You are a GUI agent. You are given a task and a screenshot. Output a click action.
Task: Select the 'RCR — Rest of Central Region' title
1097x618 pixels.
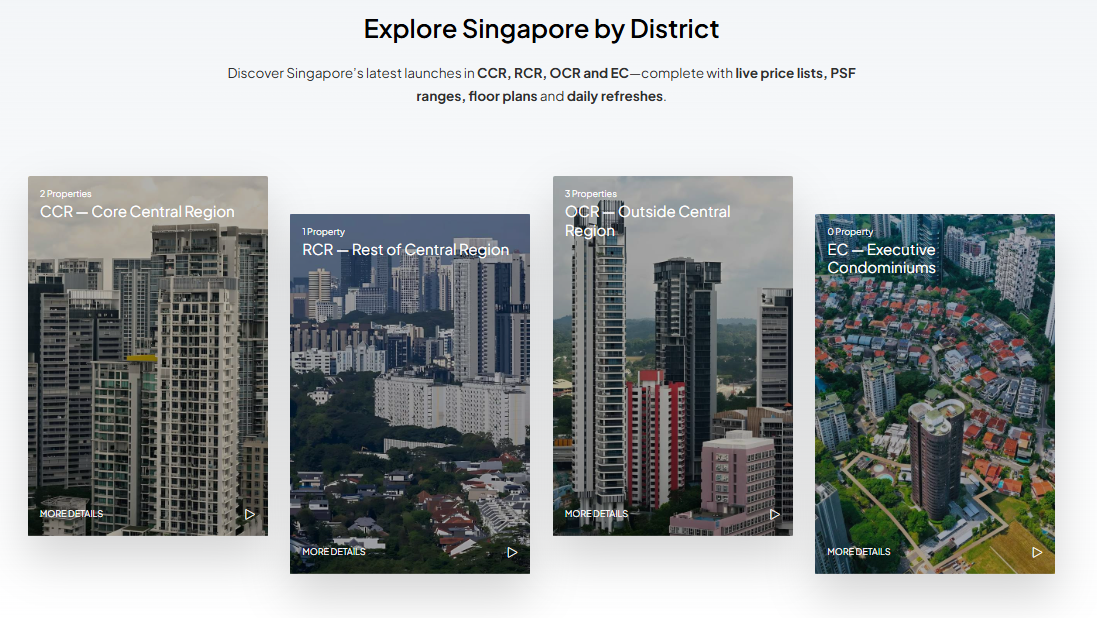point(405,250)
